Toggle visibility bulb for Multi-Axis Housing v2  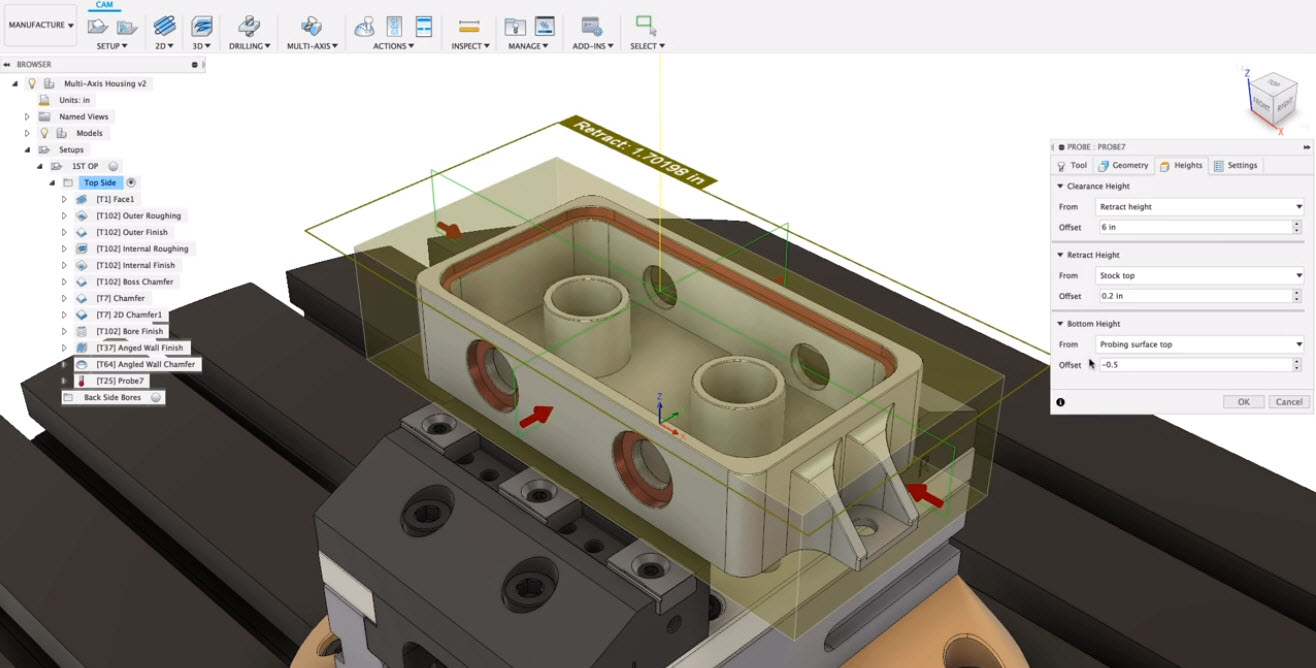pyautogui.click(x=32, y=83)
